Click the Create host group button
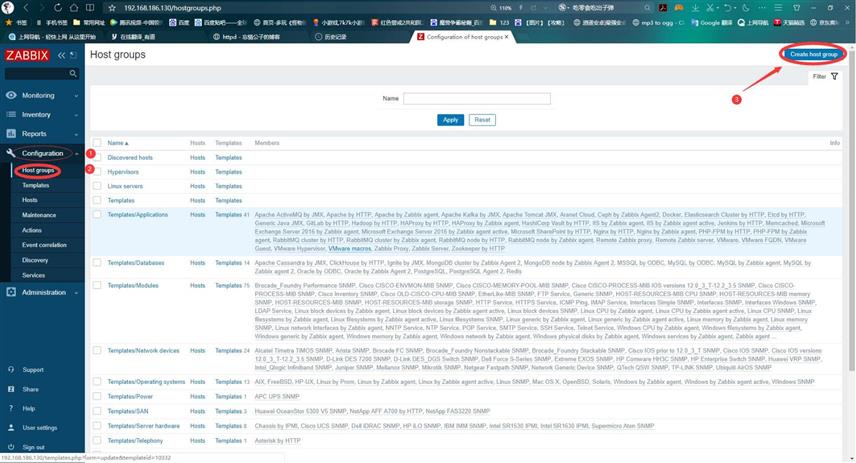 813,54
